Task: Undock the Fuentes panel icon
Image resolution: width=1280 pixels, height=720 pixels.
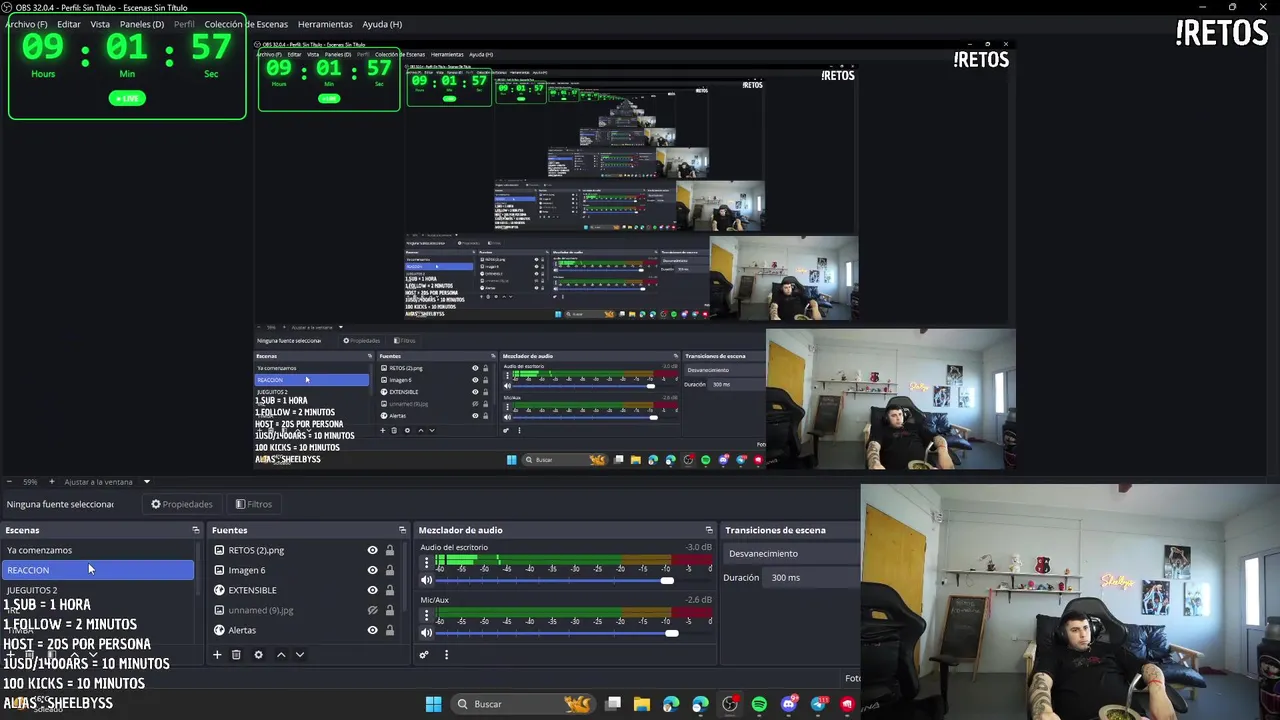Action: (x=402, y=530)
